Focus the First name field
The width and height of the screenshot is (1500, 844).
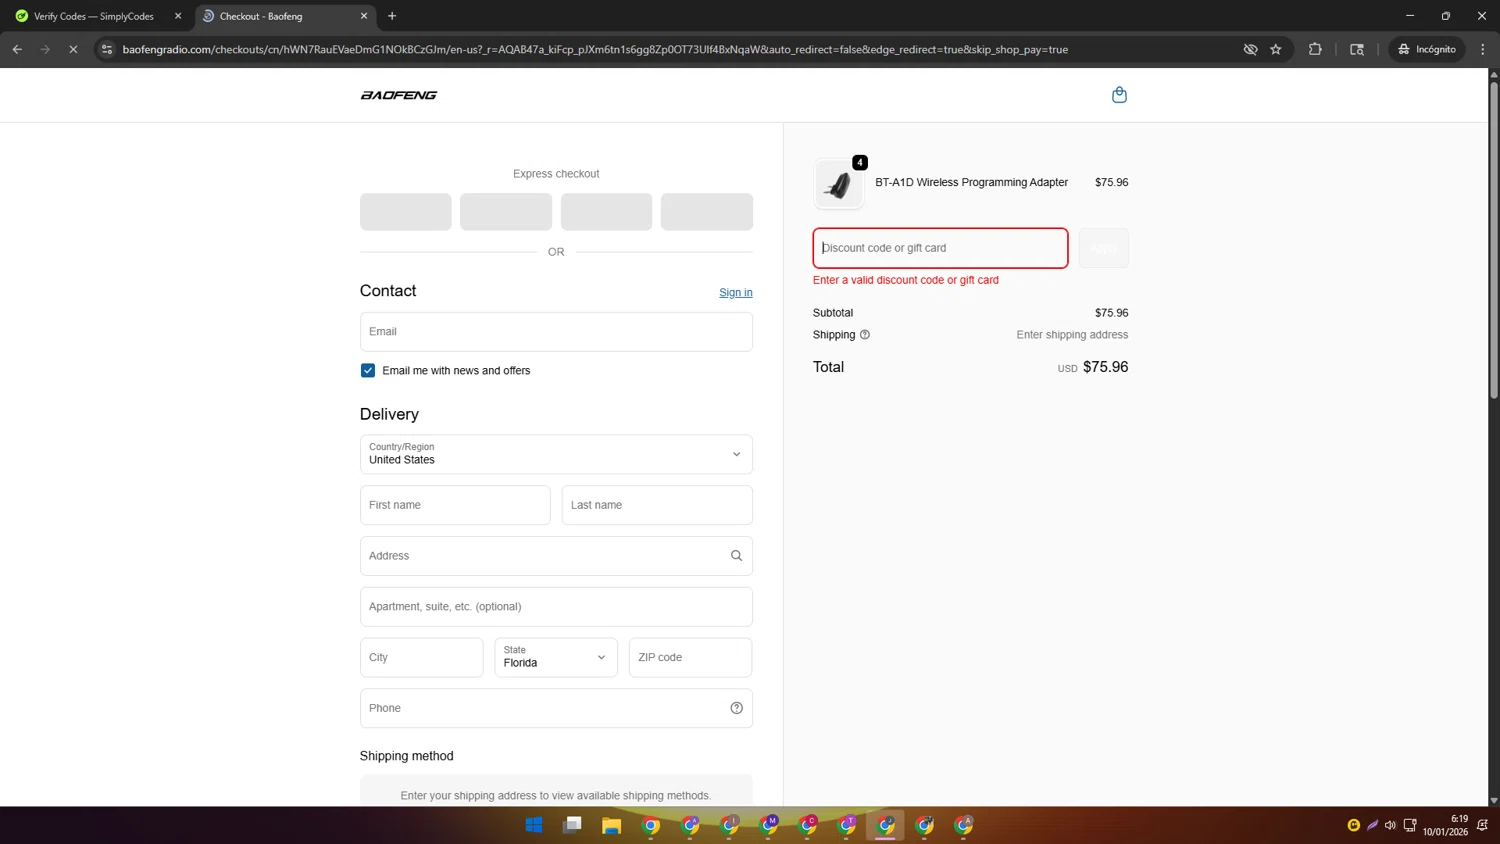(455, 505)
